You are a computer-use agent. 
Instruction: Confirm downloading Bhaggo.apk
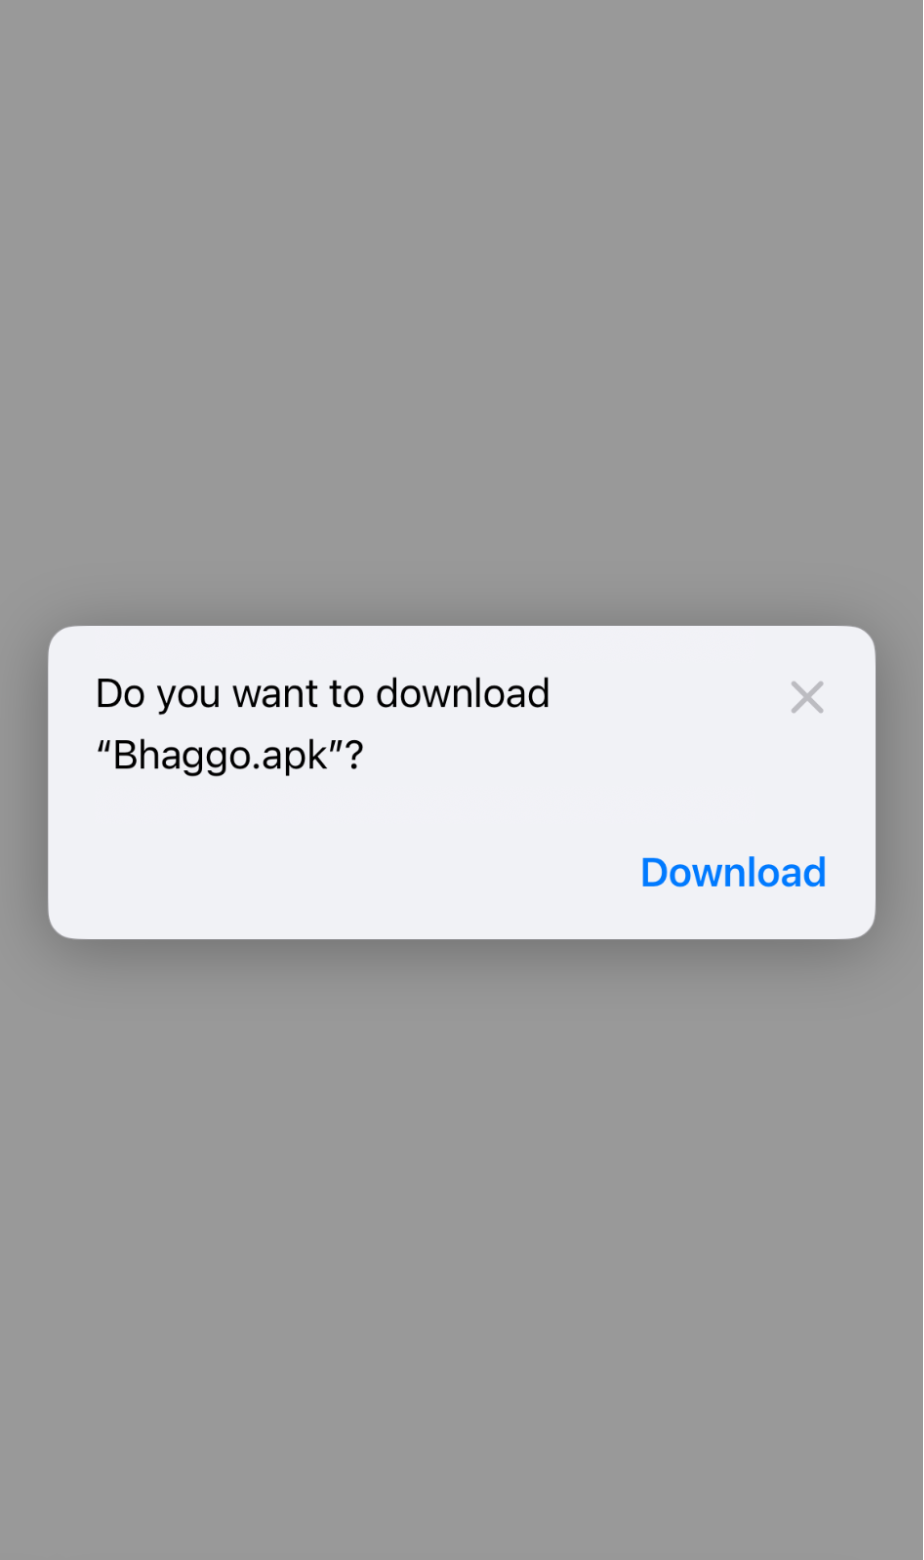733,872
